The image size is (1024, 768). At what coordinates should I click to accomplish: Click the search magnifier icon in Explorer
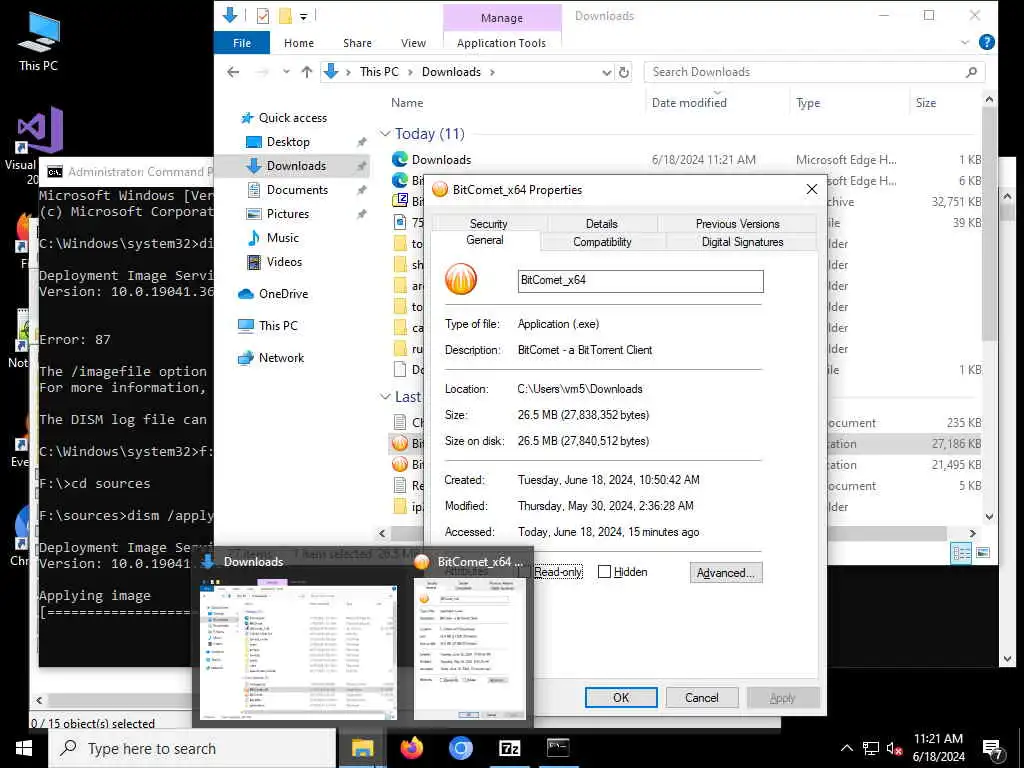(x=971, y=72)
